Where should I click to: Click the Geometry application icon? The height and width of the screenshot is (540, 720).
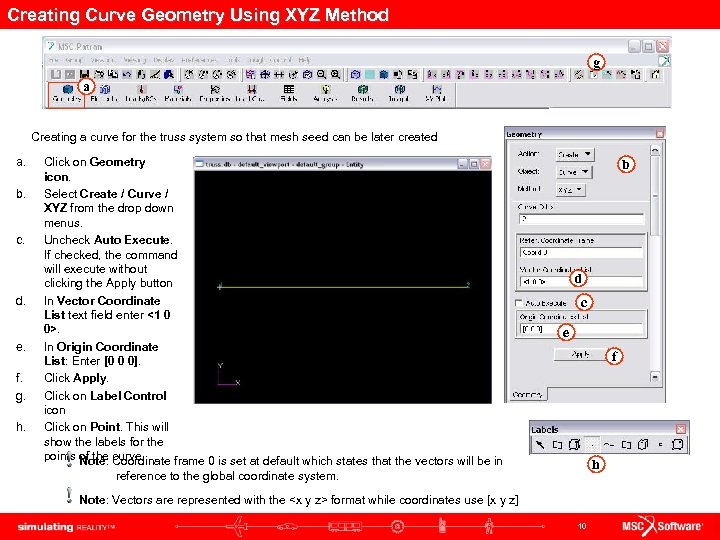pos(67,93)
